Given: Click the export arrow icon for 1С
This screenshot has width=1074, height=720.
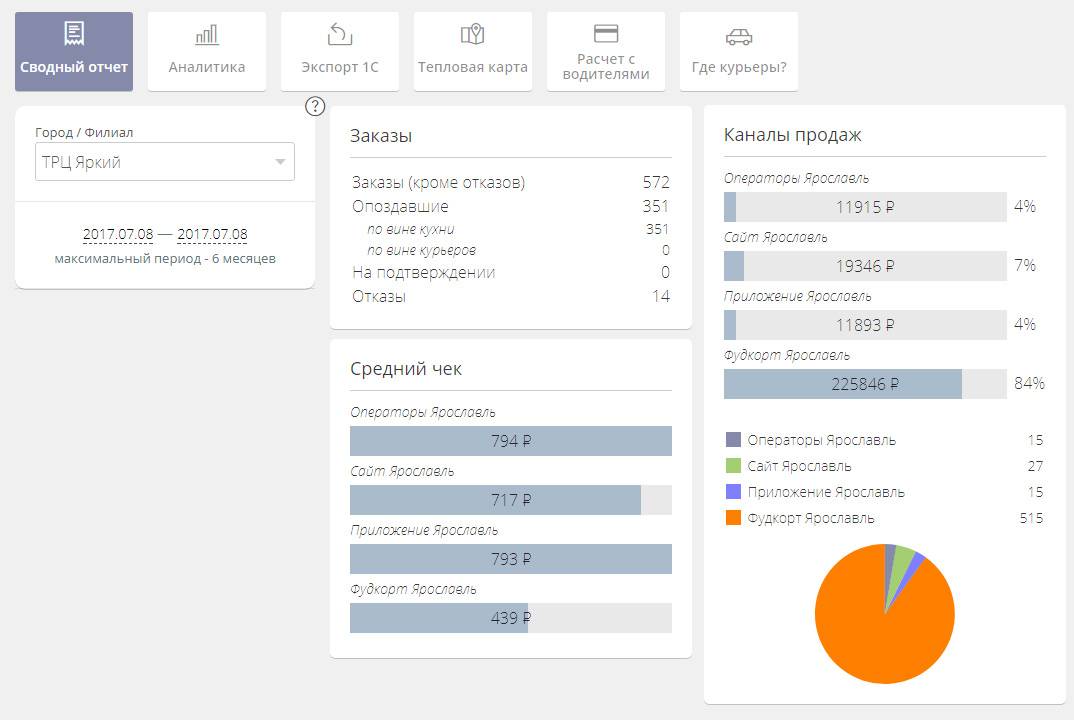Looking at the screenshot, I should [340, 34].
